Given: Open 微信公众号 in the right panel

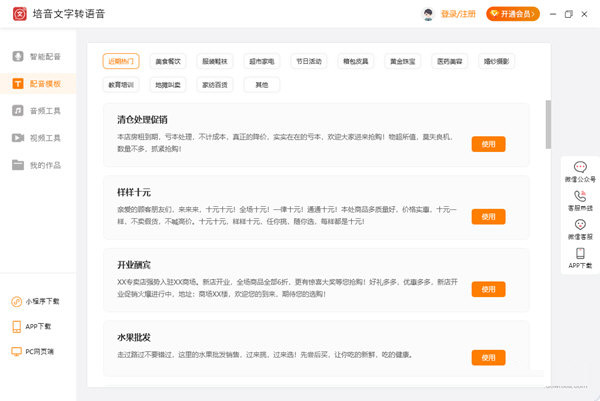Looking at the screenshot, I should (x=580, y=172).
